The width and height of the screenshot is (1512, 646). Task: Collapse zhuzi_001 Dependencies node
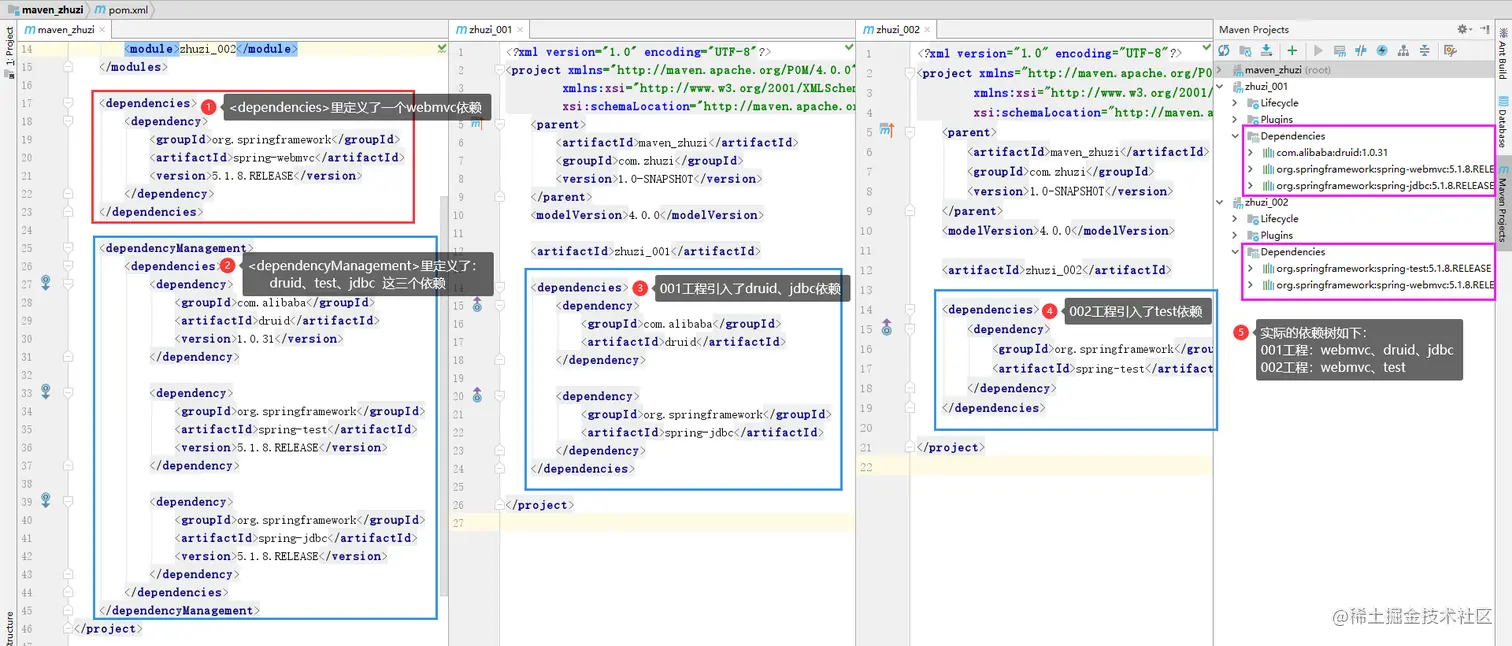(1235, 136)
